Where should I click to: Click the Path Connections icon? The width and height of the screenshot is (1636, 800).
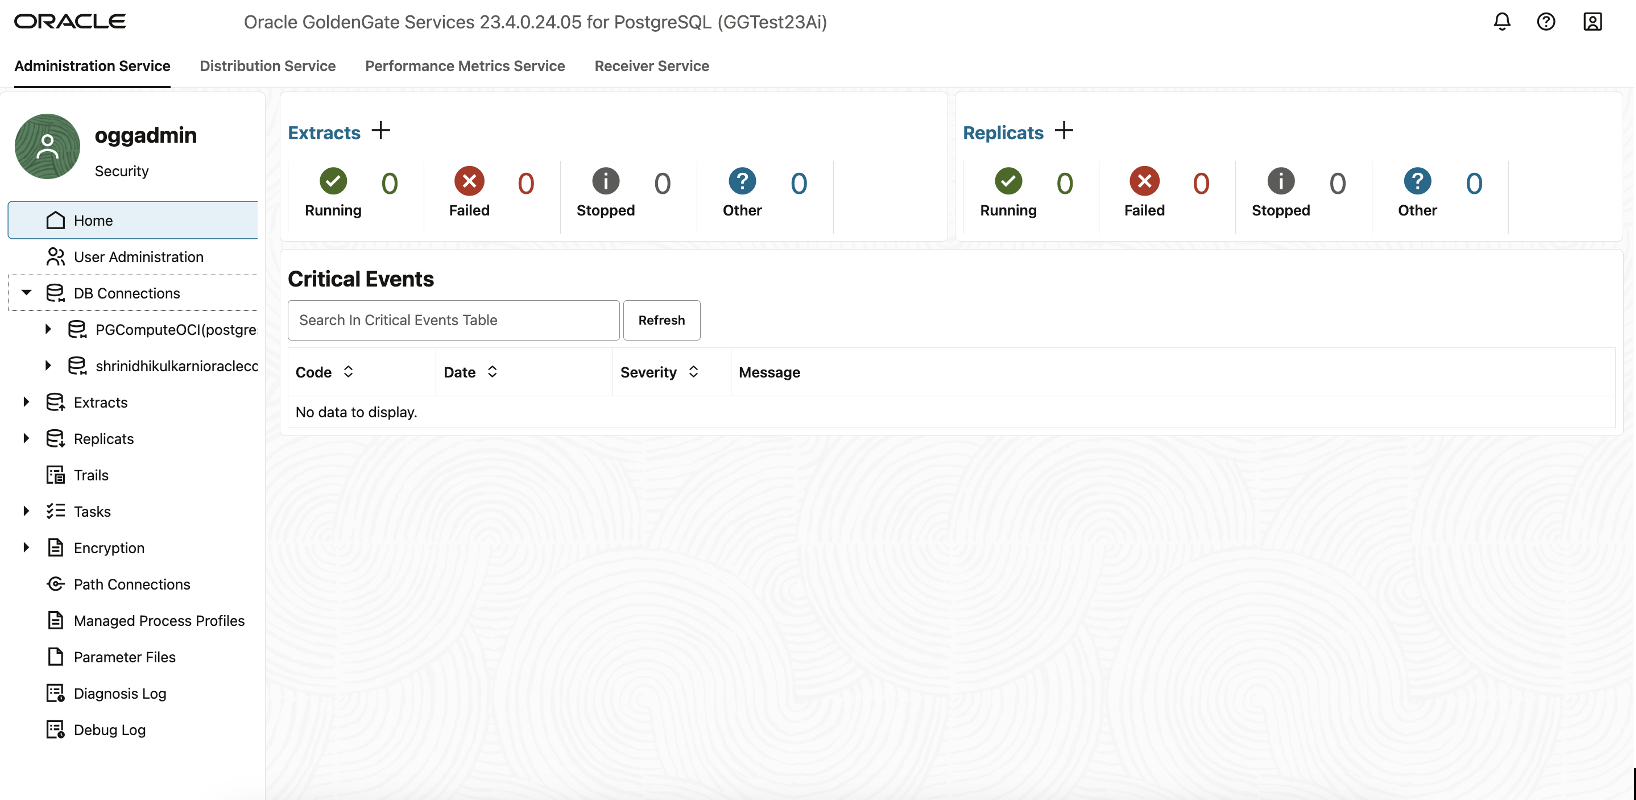click(56, 584)
